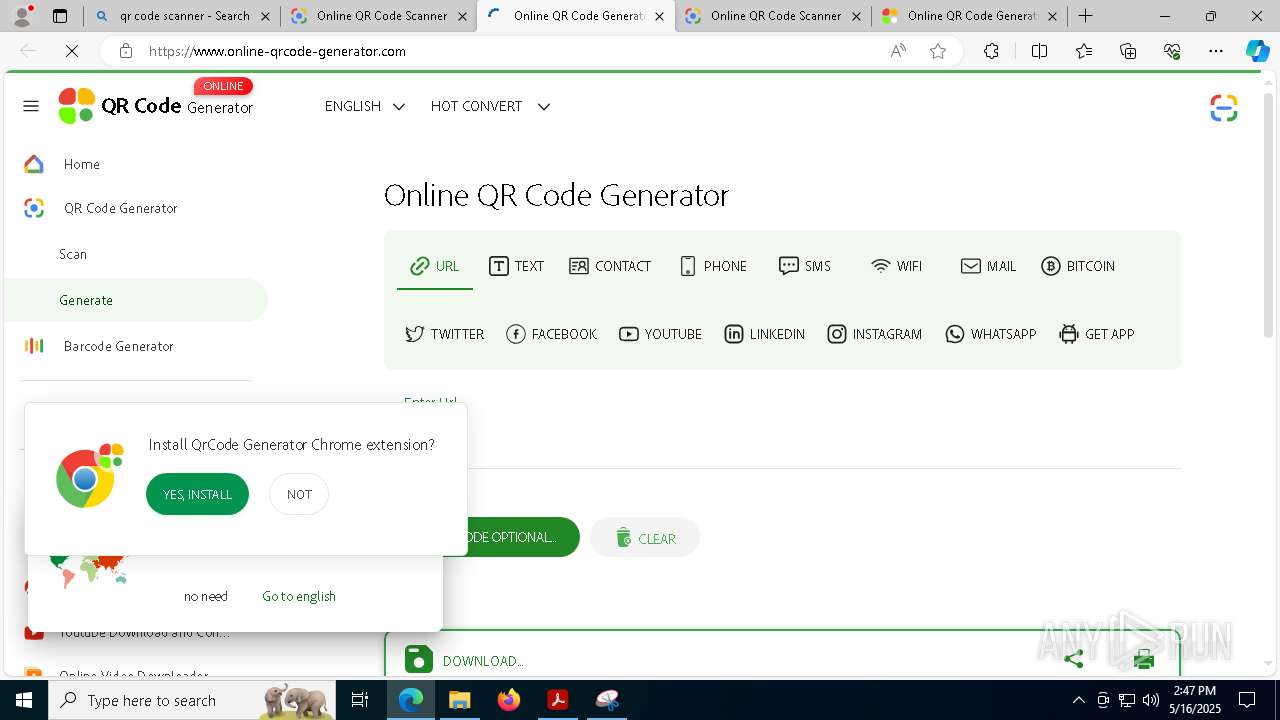Open Read aloud in address bar

pyautogui.click(x=898, y=51)
